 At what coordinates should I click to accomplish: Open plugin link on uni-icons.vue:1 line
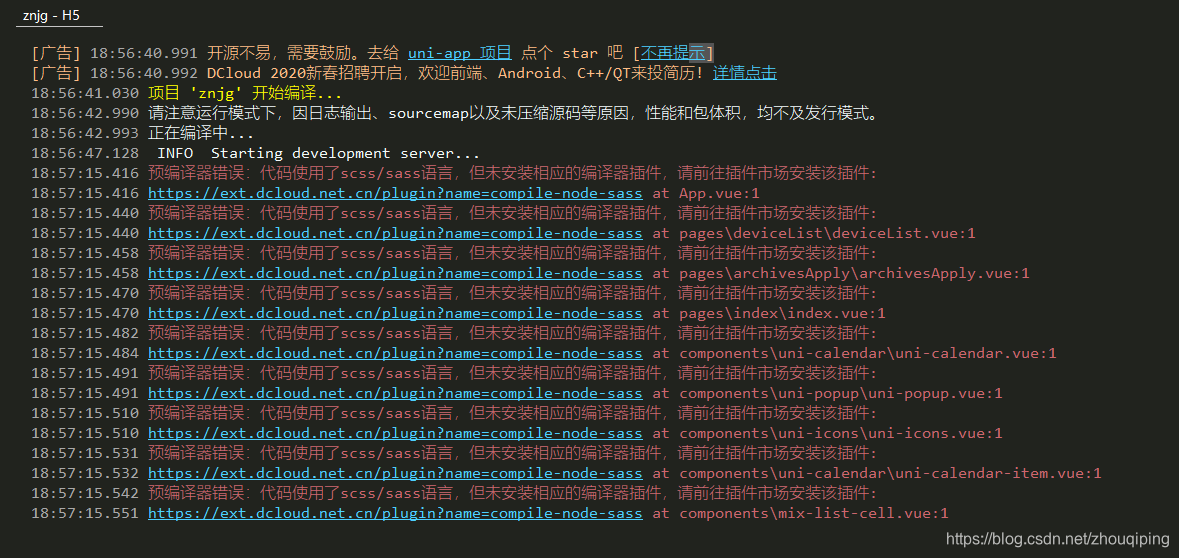pyautogui.click(x=395, y=433)
